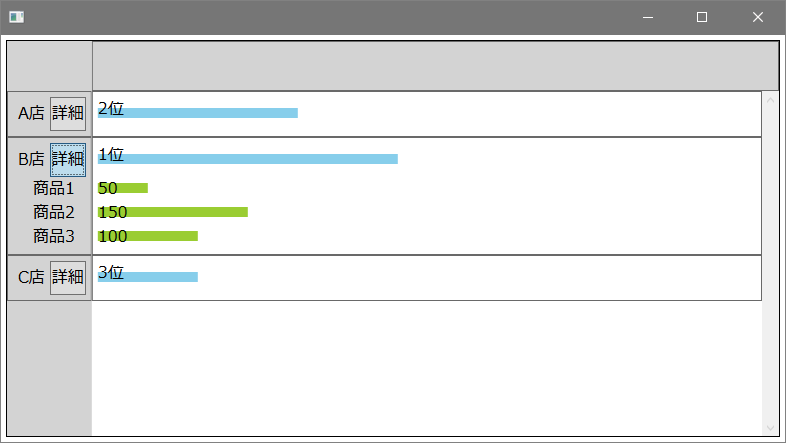Click the green bar showing 50
Image resolution: width=786 pixels, height=443 pixels.
pyautogui.click(x=123, y=188)
